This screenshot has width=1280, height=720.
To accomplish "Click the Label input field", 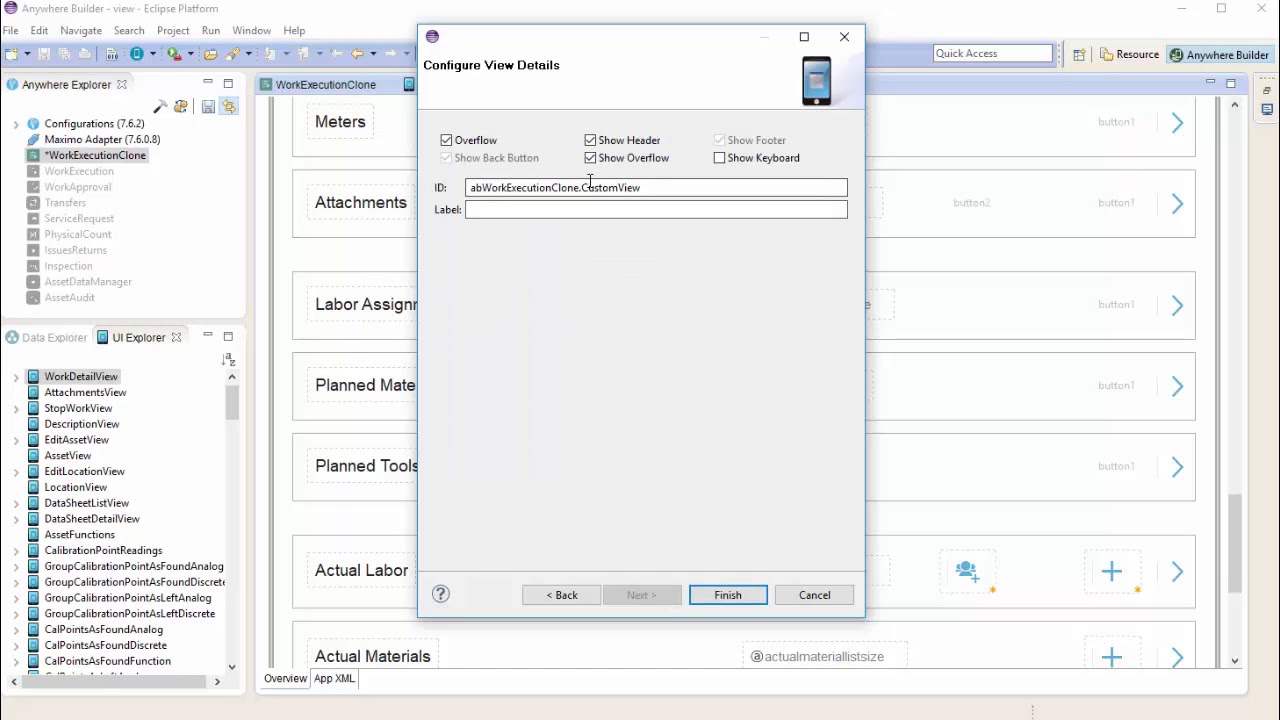I will tap(656, 209).
